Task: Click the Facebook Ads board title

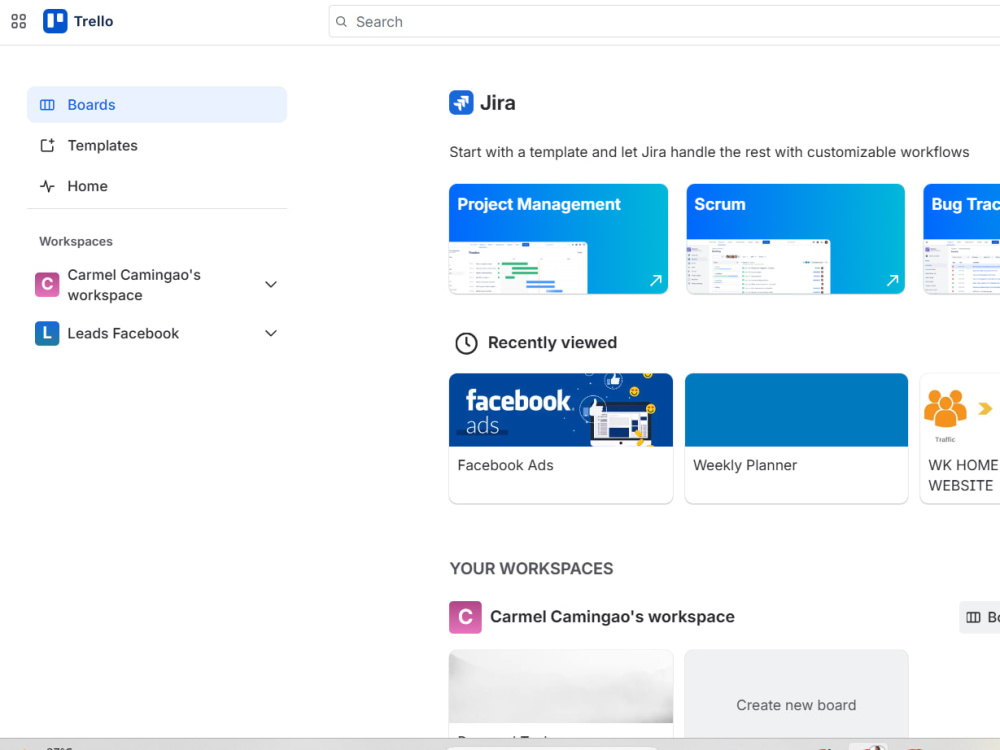Action: [506, 466]
